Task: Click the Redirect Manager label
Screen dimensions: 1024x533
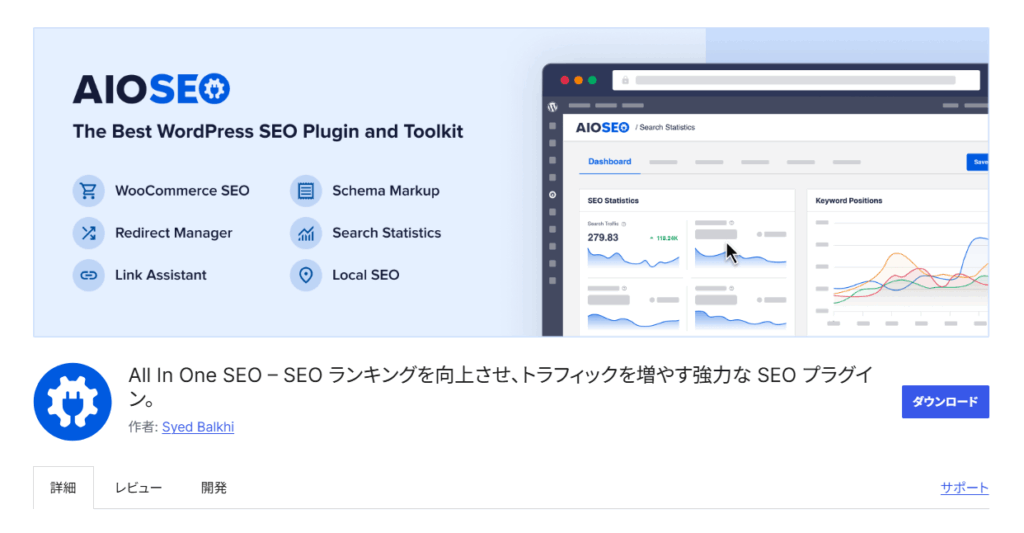Action: [174, 233]
